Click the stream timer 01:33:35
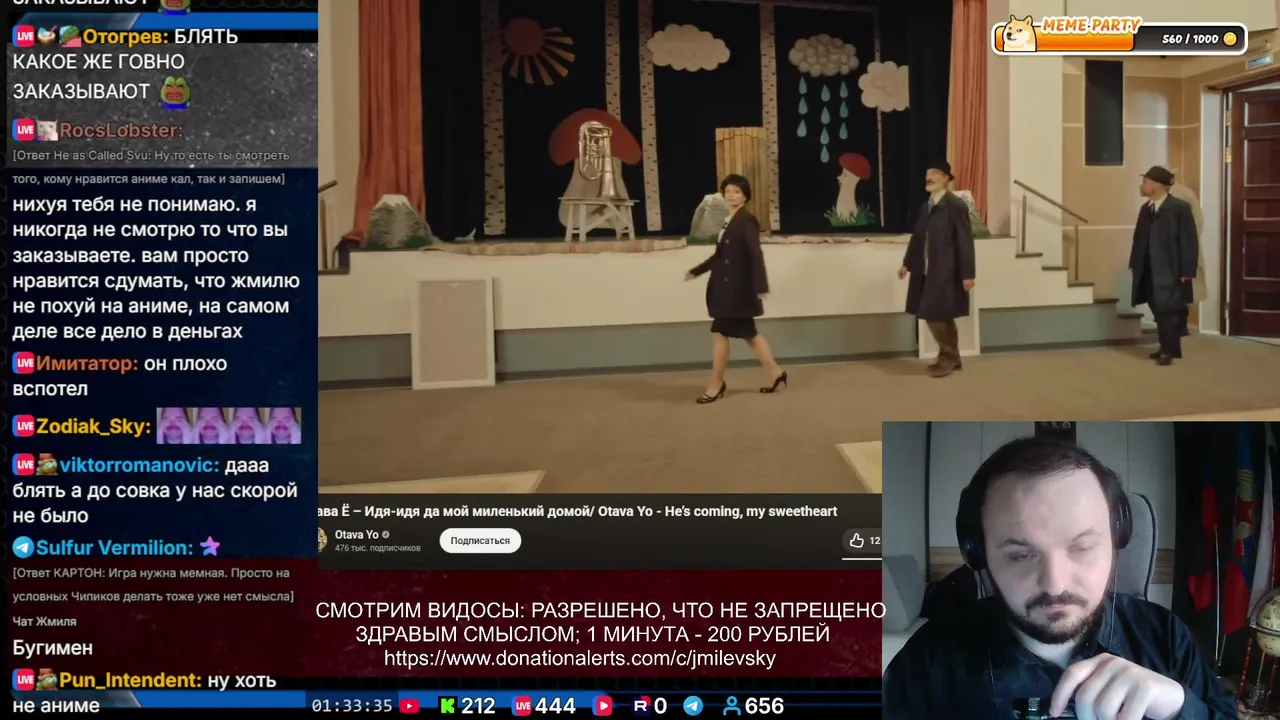 (x=352, y=706)
